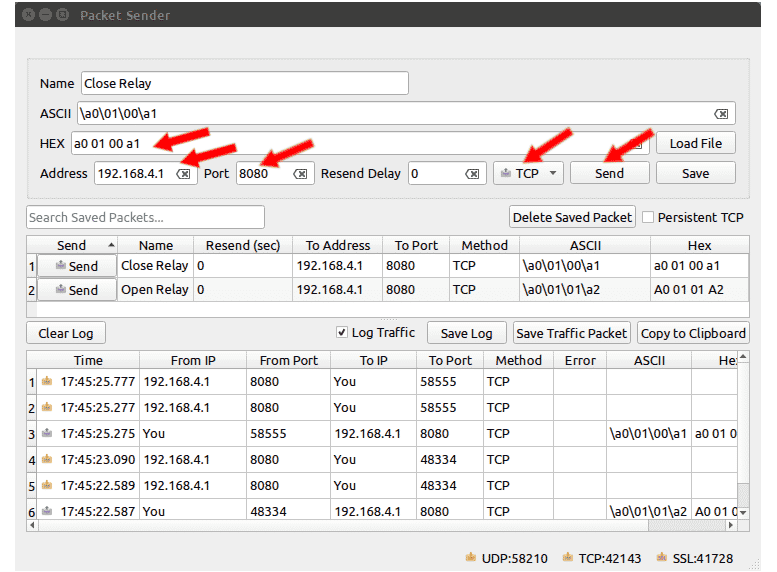Maximize the Packet Sender window

[62, 15]
